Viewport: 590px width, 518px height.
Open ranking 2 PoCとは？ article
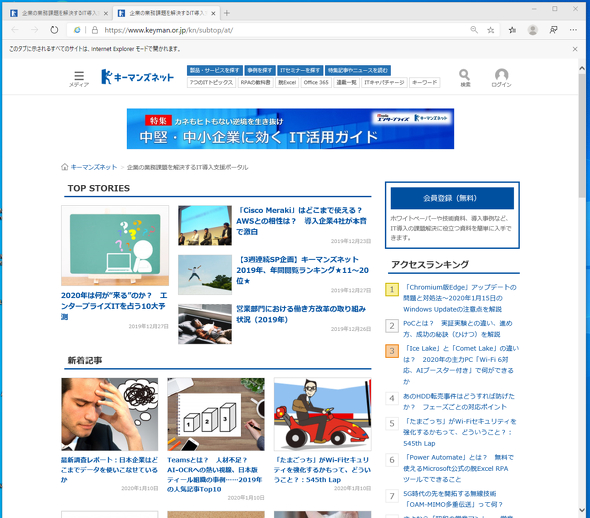point(458,328)
